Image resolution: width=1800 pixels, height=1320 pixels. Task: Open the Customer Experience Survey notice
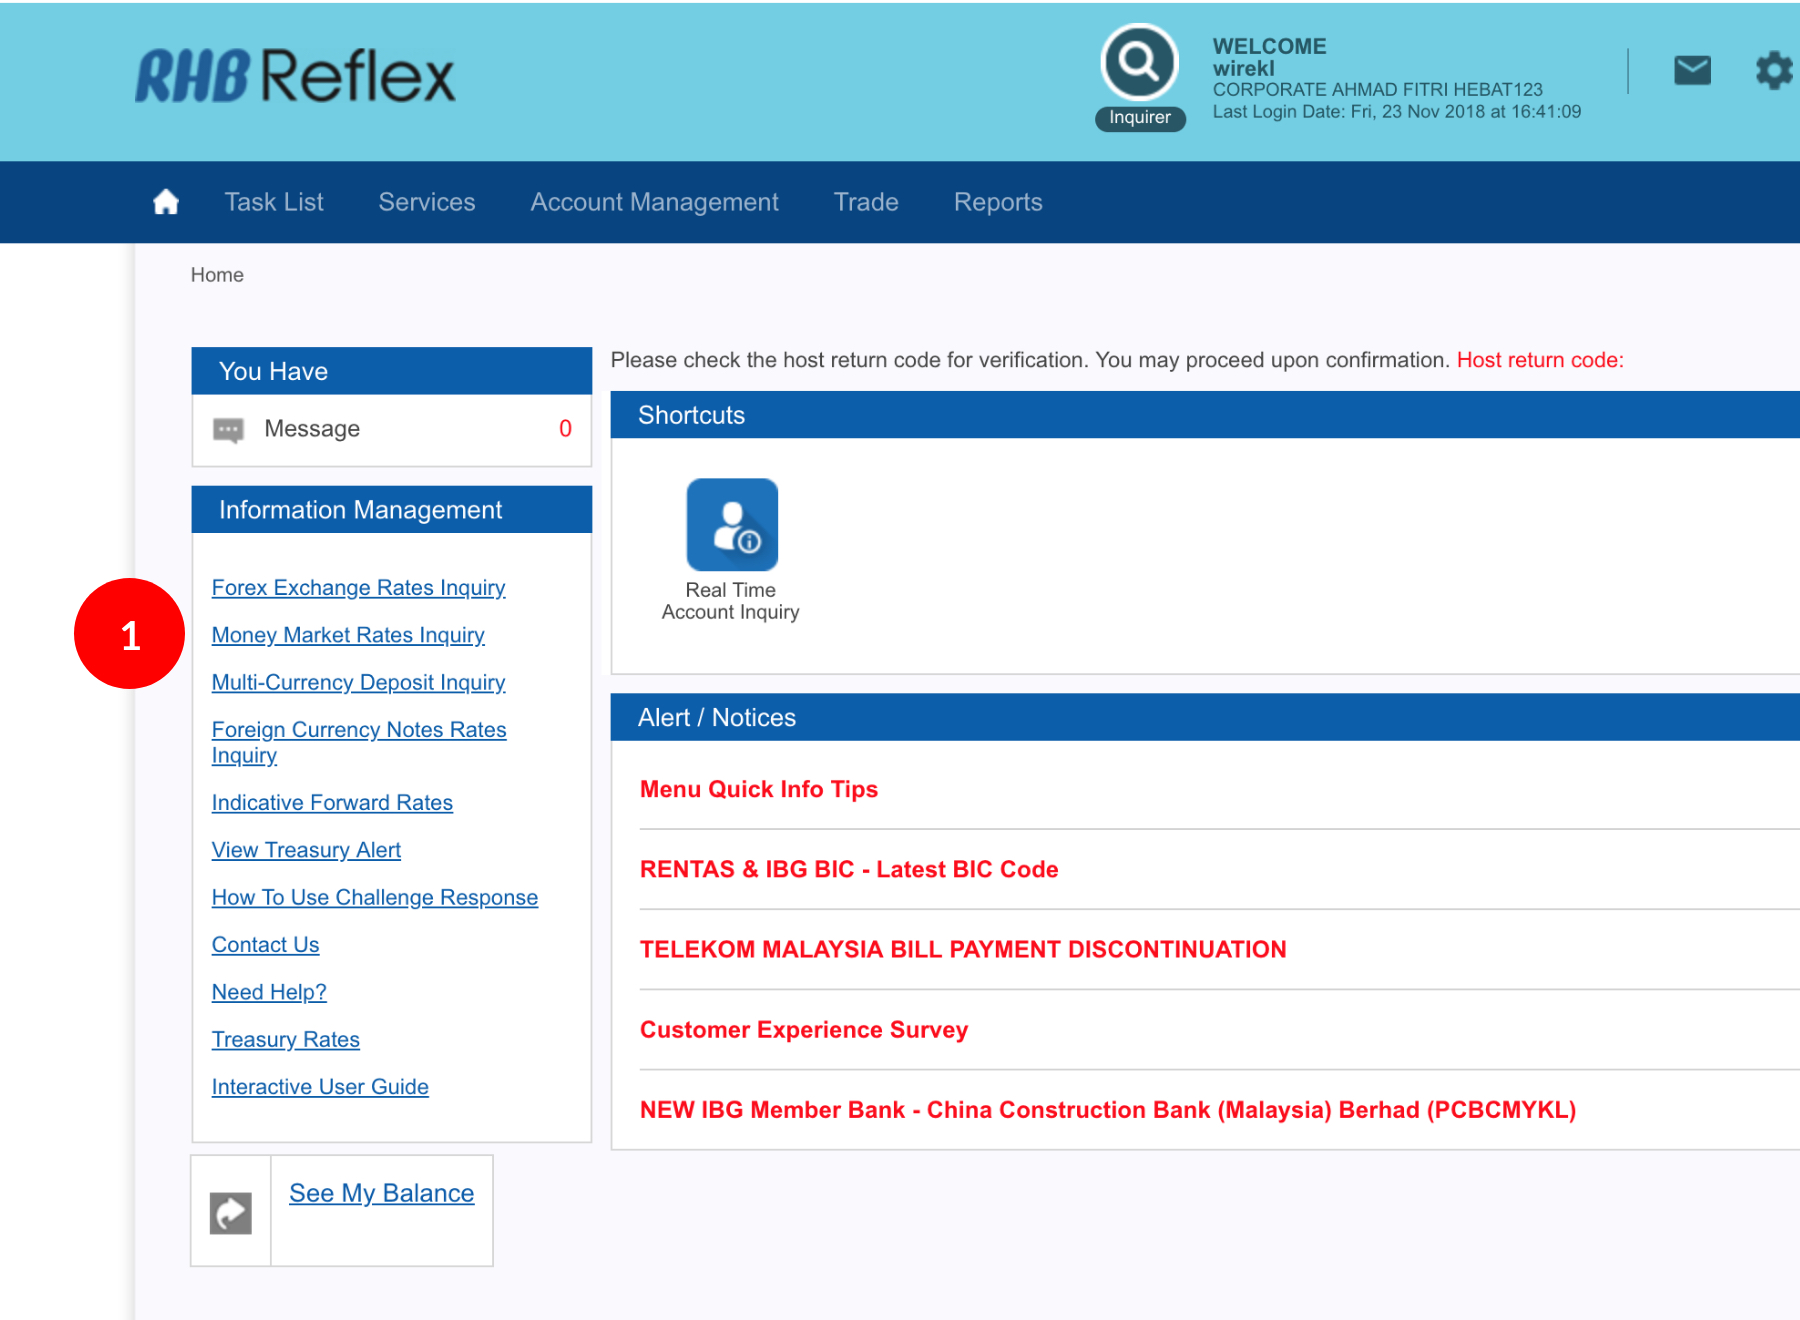803,1030
